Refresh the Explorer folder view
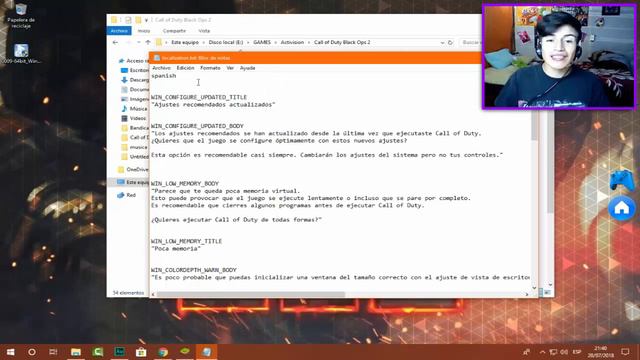The image size is (640, 360). pyautogui.click(x=450, y=42)
